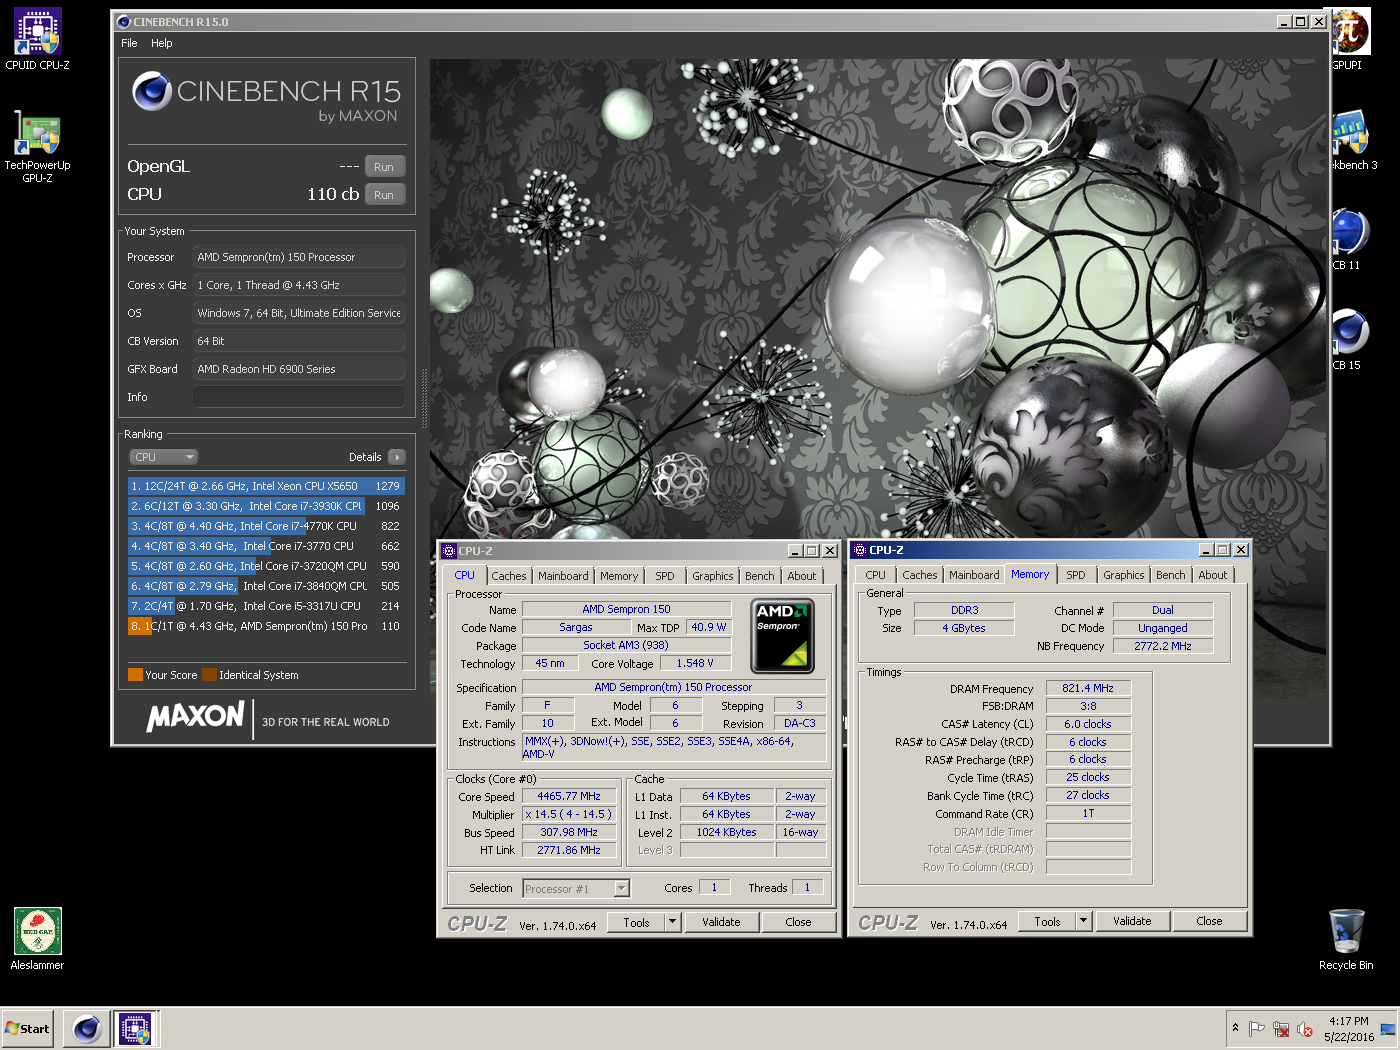This screenshot has height=1050, width=1400.
Task: Click Close button in right CPU-Z window
Action: click(x=1209, y=921)
